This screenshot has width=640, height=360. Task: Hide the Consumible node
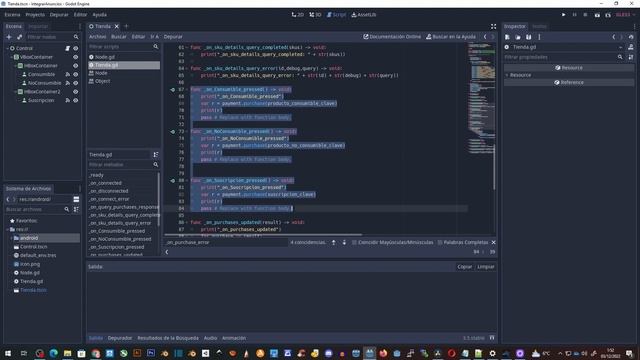click(x=76, y=74)
